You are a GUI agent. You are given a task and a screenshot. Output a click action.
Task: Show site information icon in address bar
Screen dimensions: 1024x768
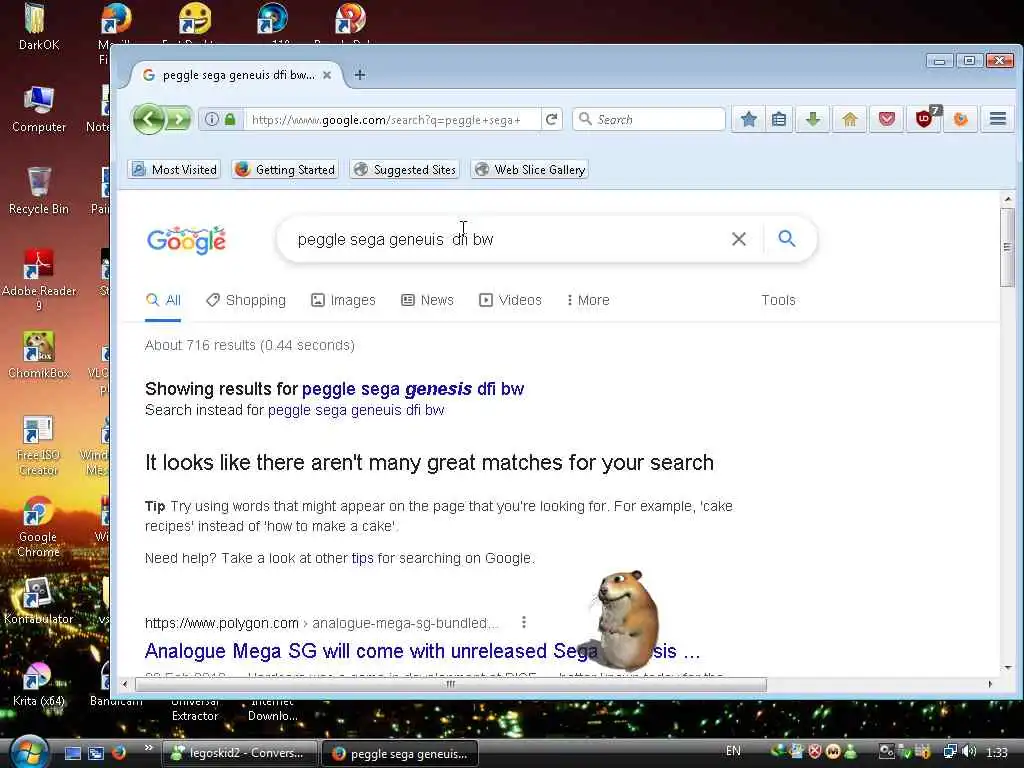point(212,120)
